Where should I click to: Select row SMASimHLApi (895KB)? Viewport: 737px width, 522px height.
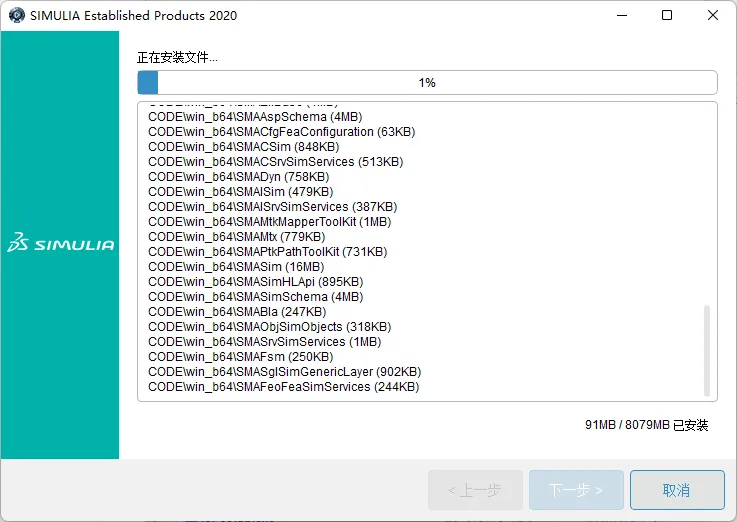point(256,282)
